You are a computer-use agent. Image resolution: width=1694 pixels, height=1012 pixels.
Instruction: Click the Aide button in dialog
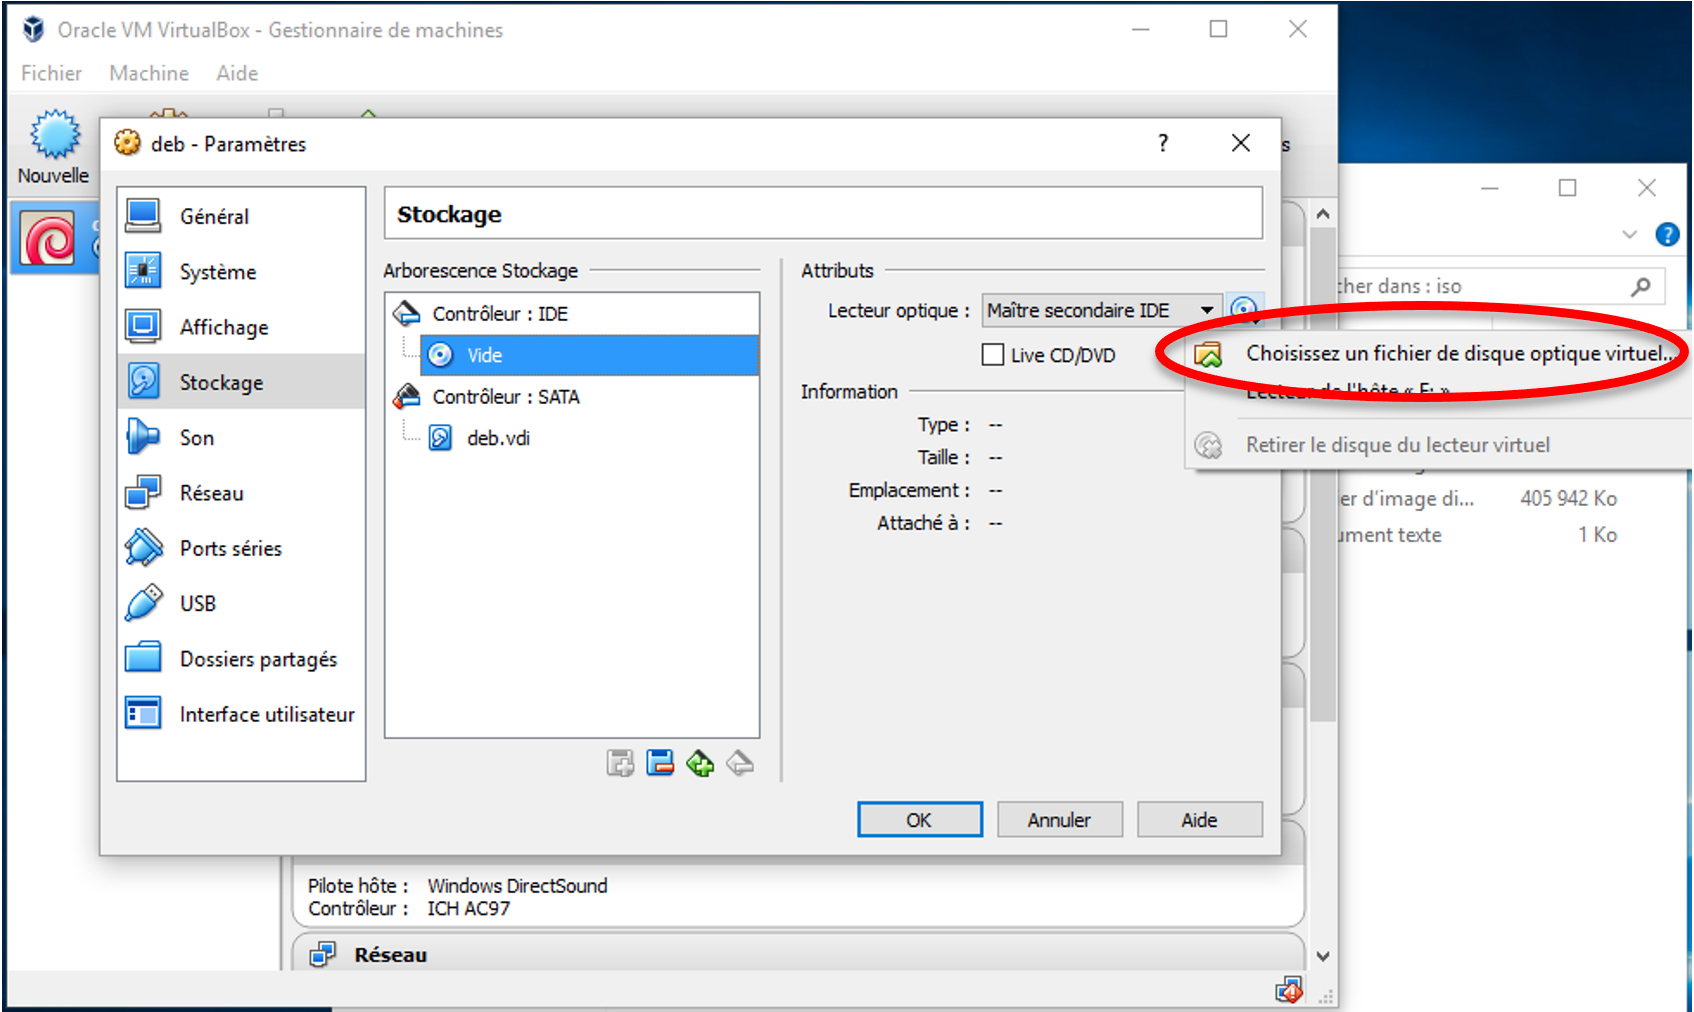click(1199, 820)
